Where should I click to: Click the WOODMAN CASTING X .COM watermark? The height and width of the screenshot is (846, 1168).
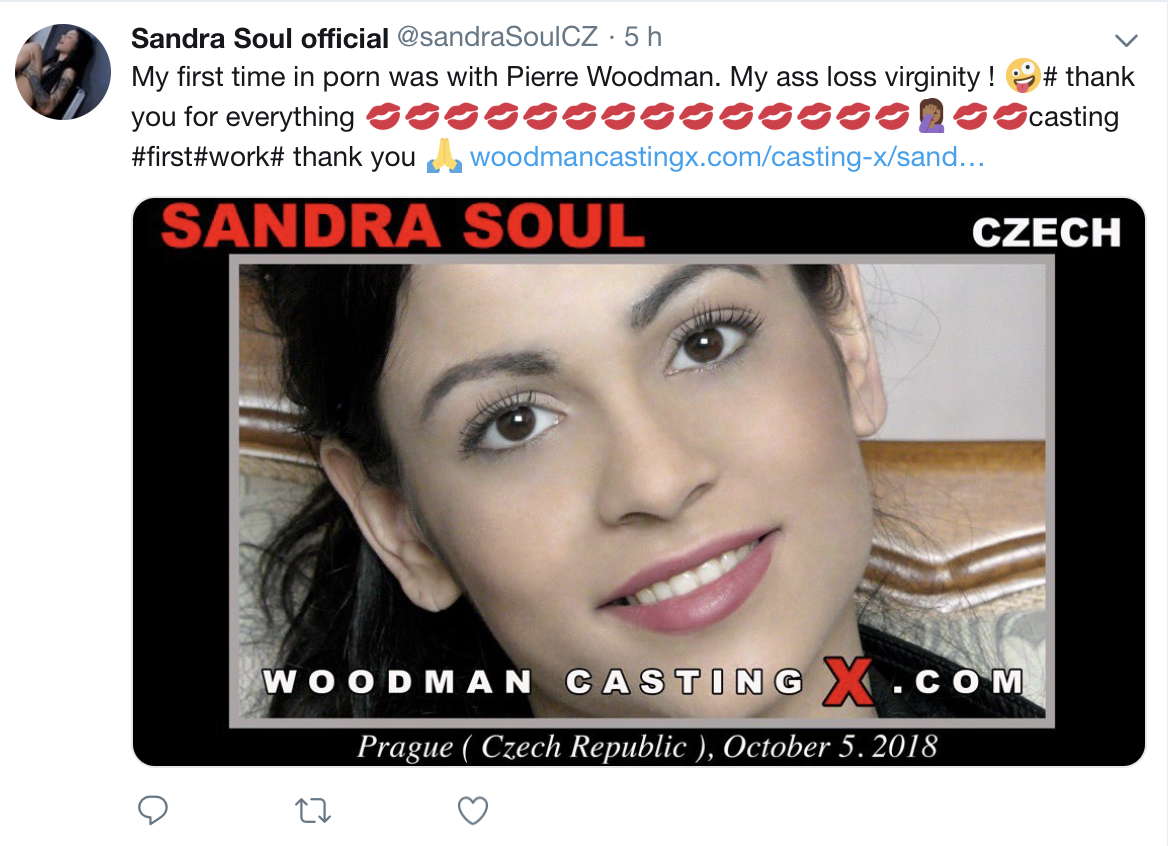(x=644, y=681)
